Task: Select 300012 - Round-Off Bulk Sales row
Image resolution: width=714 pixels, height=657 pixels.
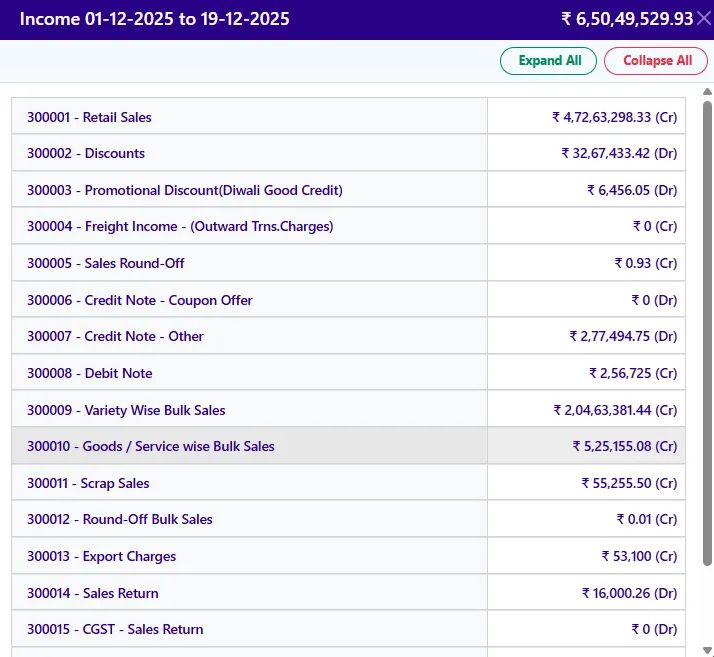Action: pos(348,519)
